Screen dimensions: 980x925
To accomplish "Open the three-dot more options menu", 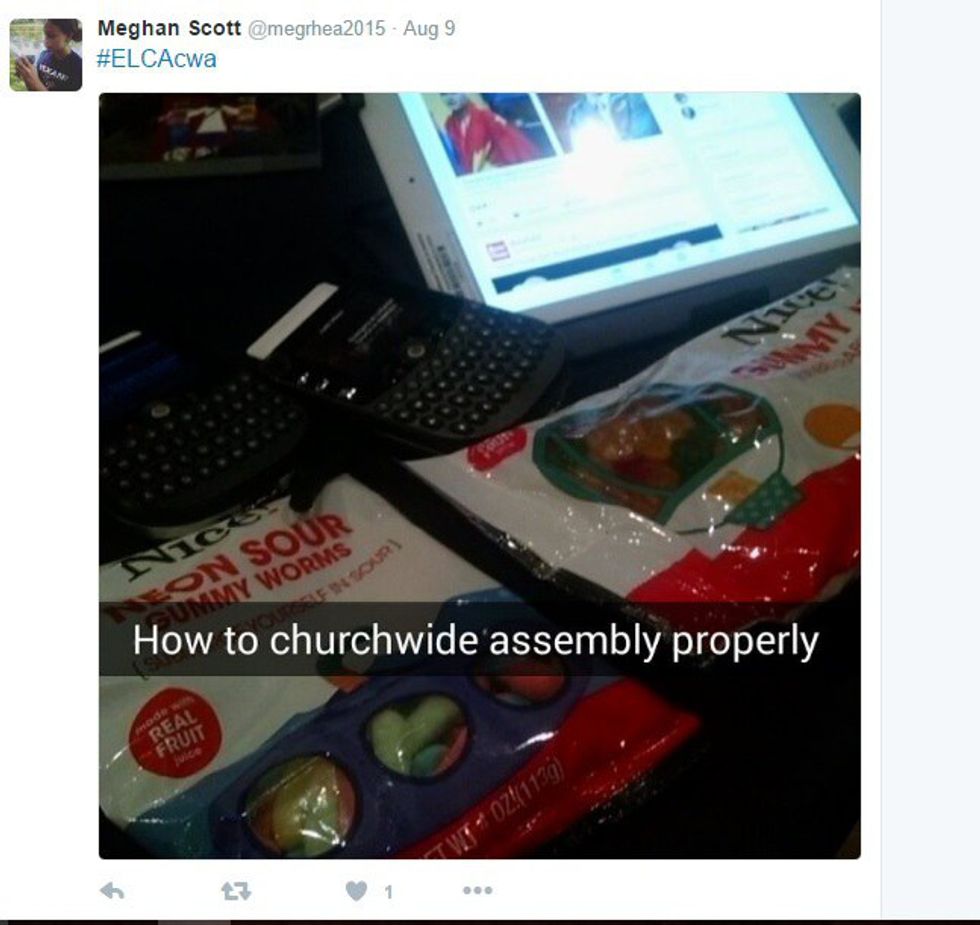I will pos(478,890).
